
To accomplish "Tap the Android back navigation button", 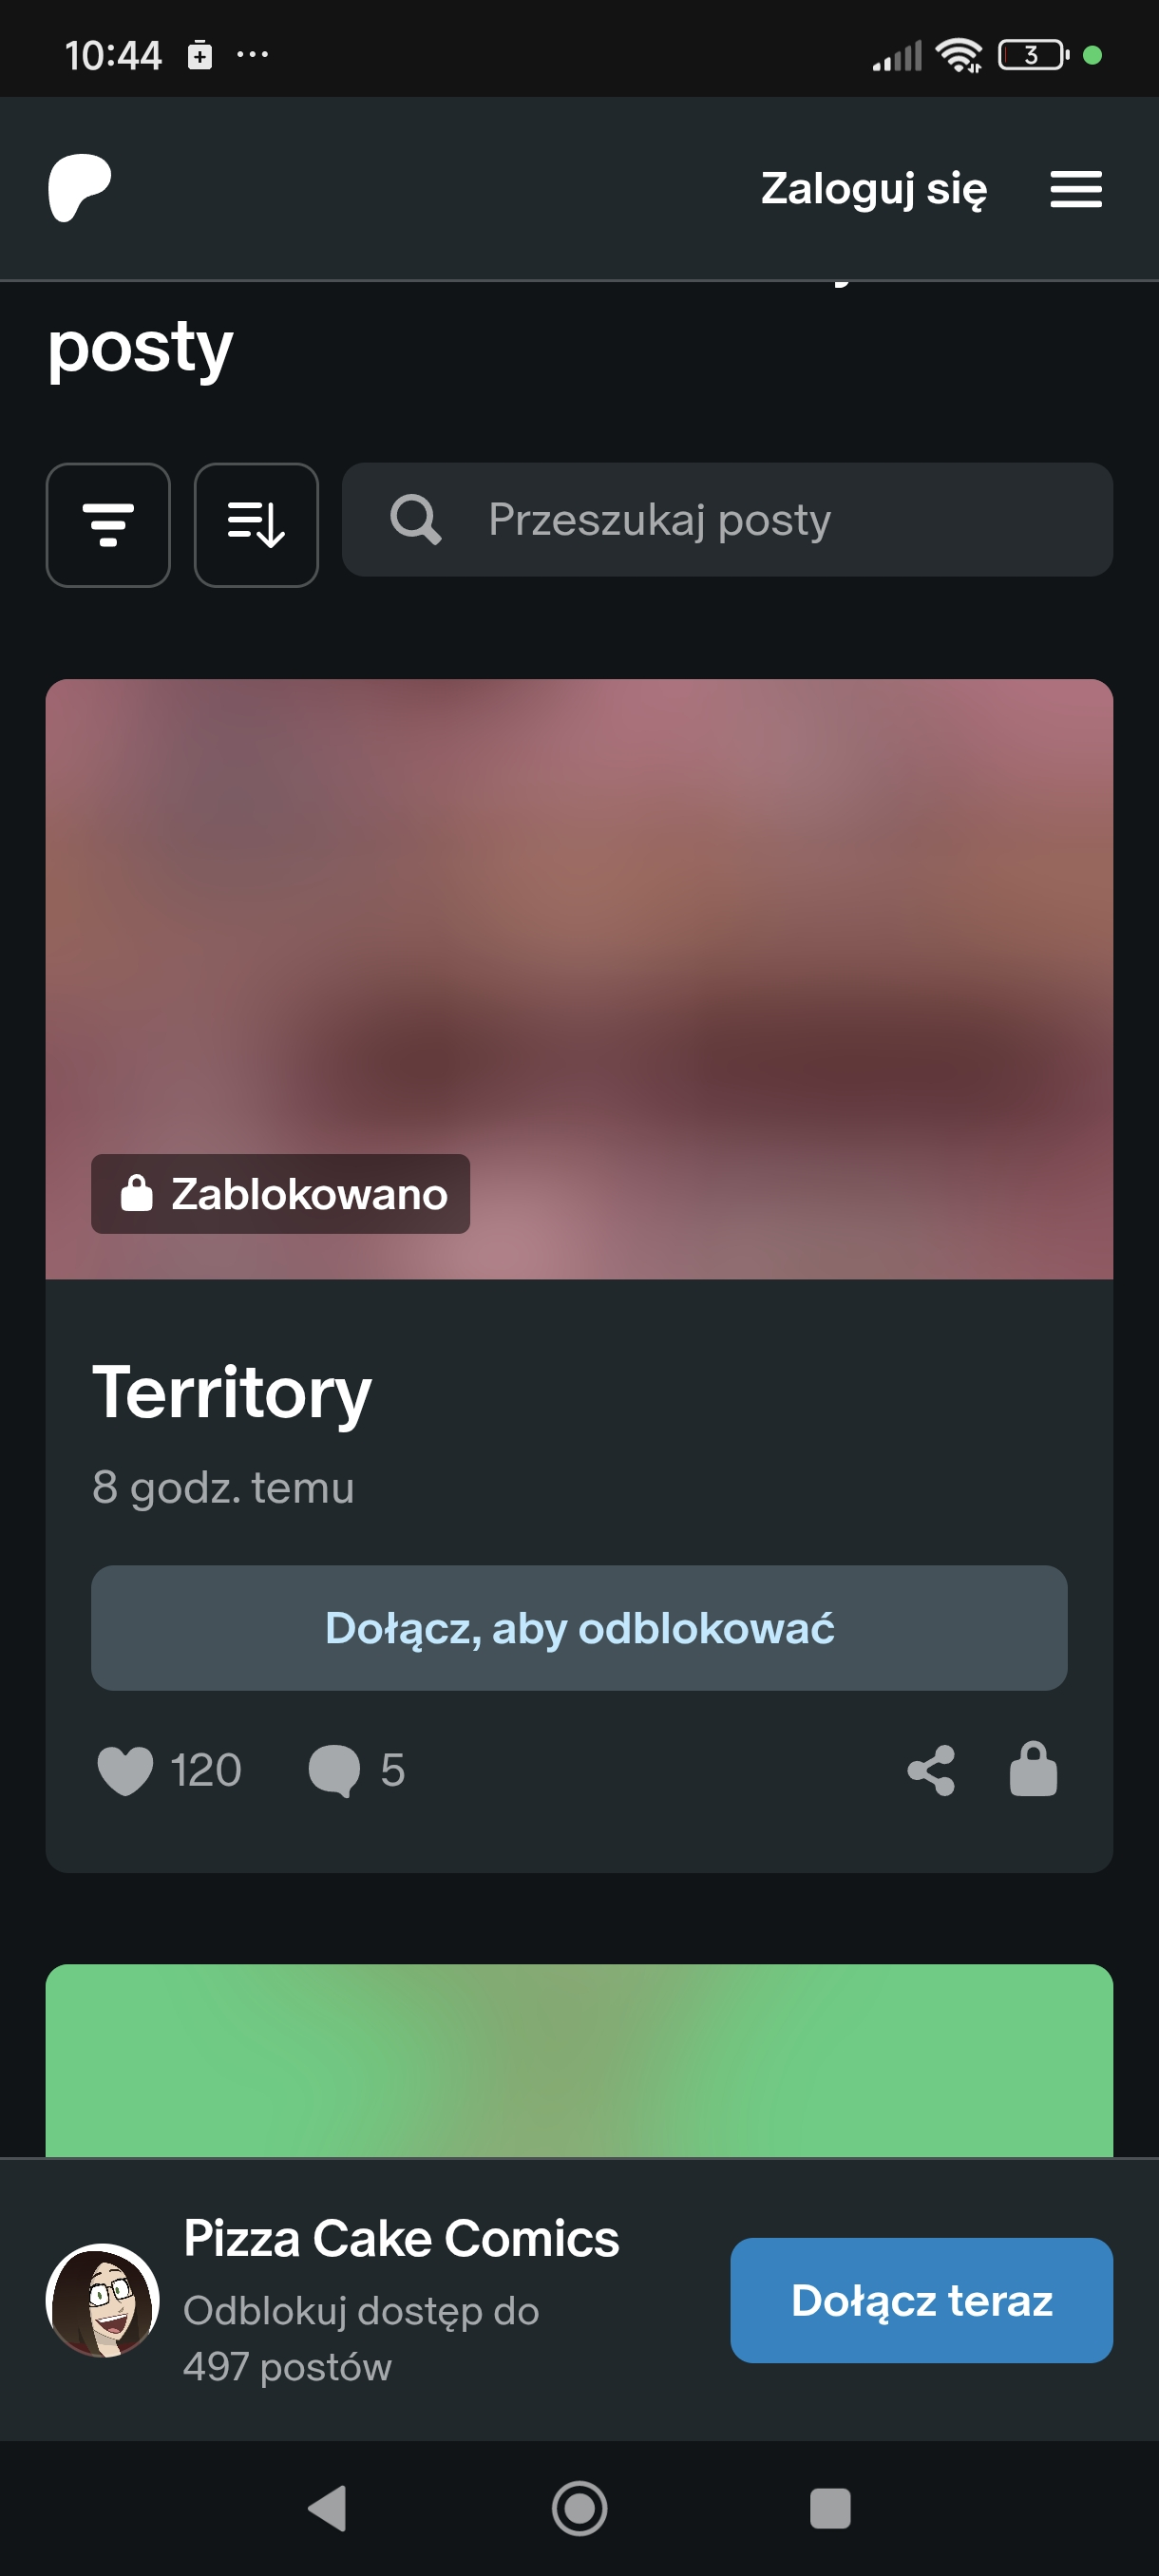I will (x=328, y=2509).
